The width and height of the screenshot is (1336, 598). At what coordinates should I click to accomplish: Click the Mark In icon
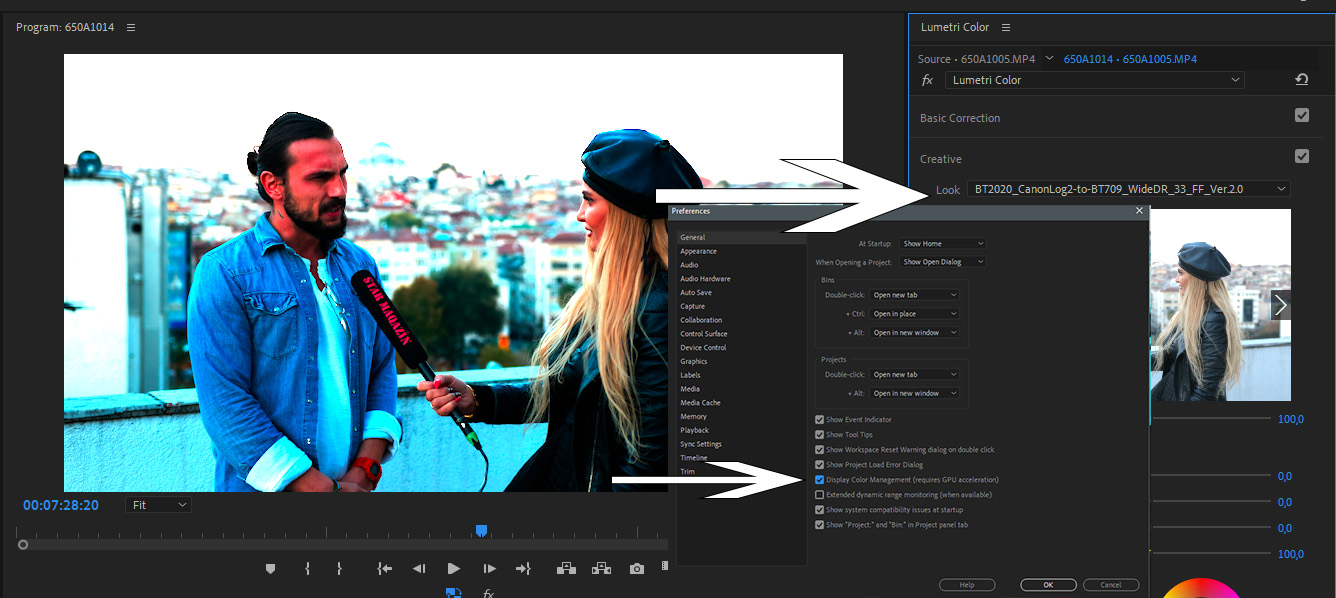point(307,568)
